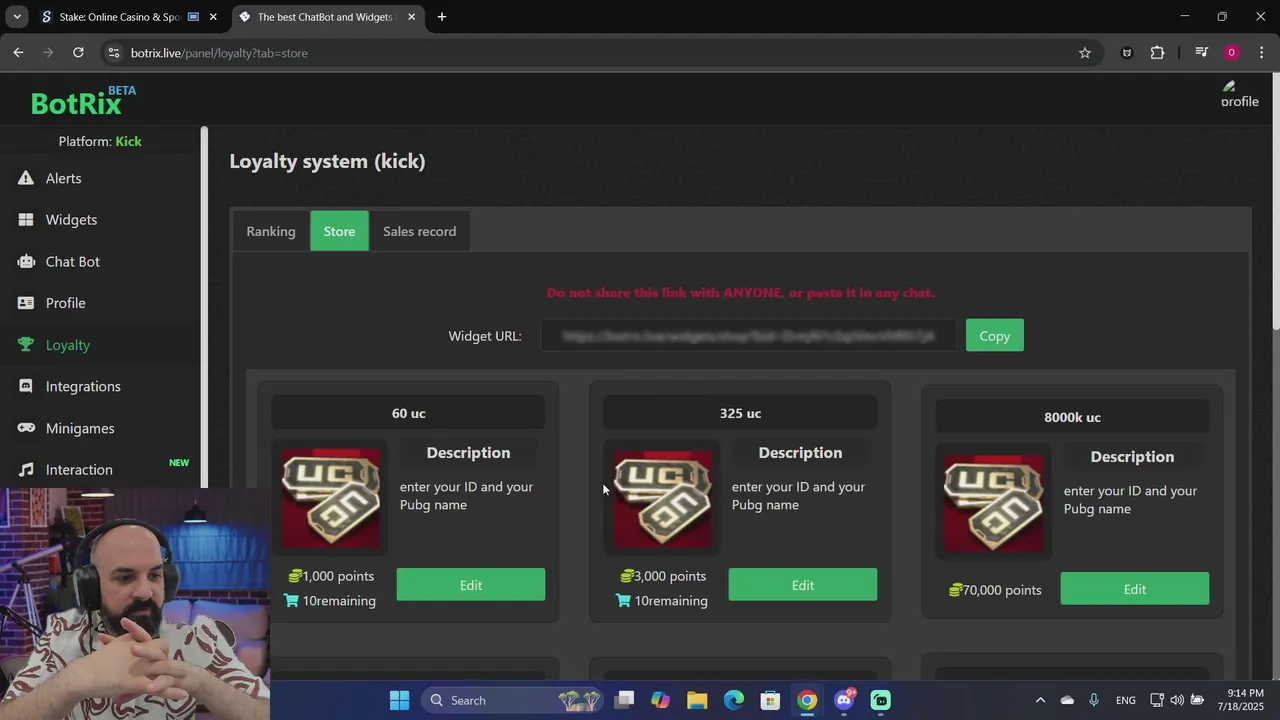Viewport: 1280px width, 720px height.
Task: Open the Sales record tab
Action: [x=419, y=231]
